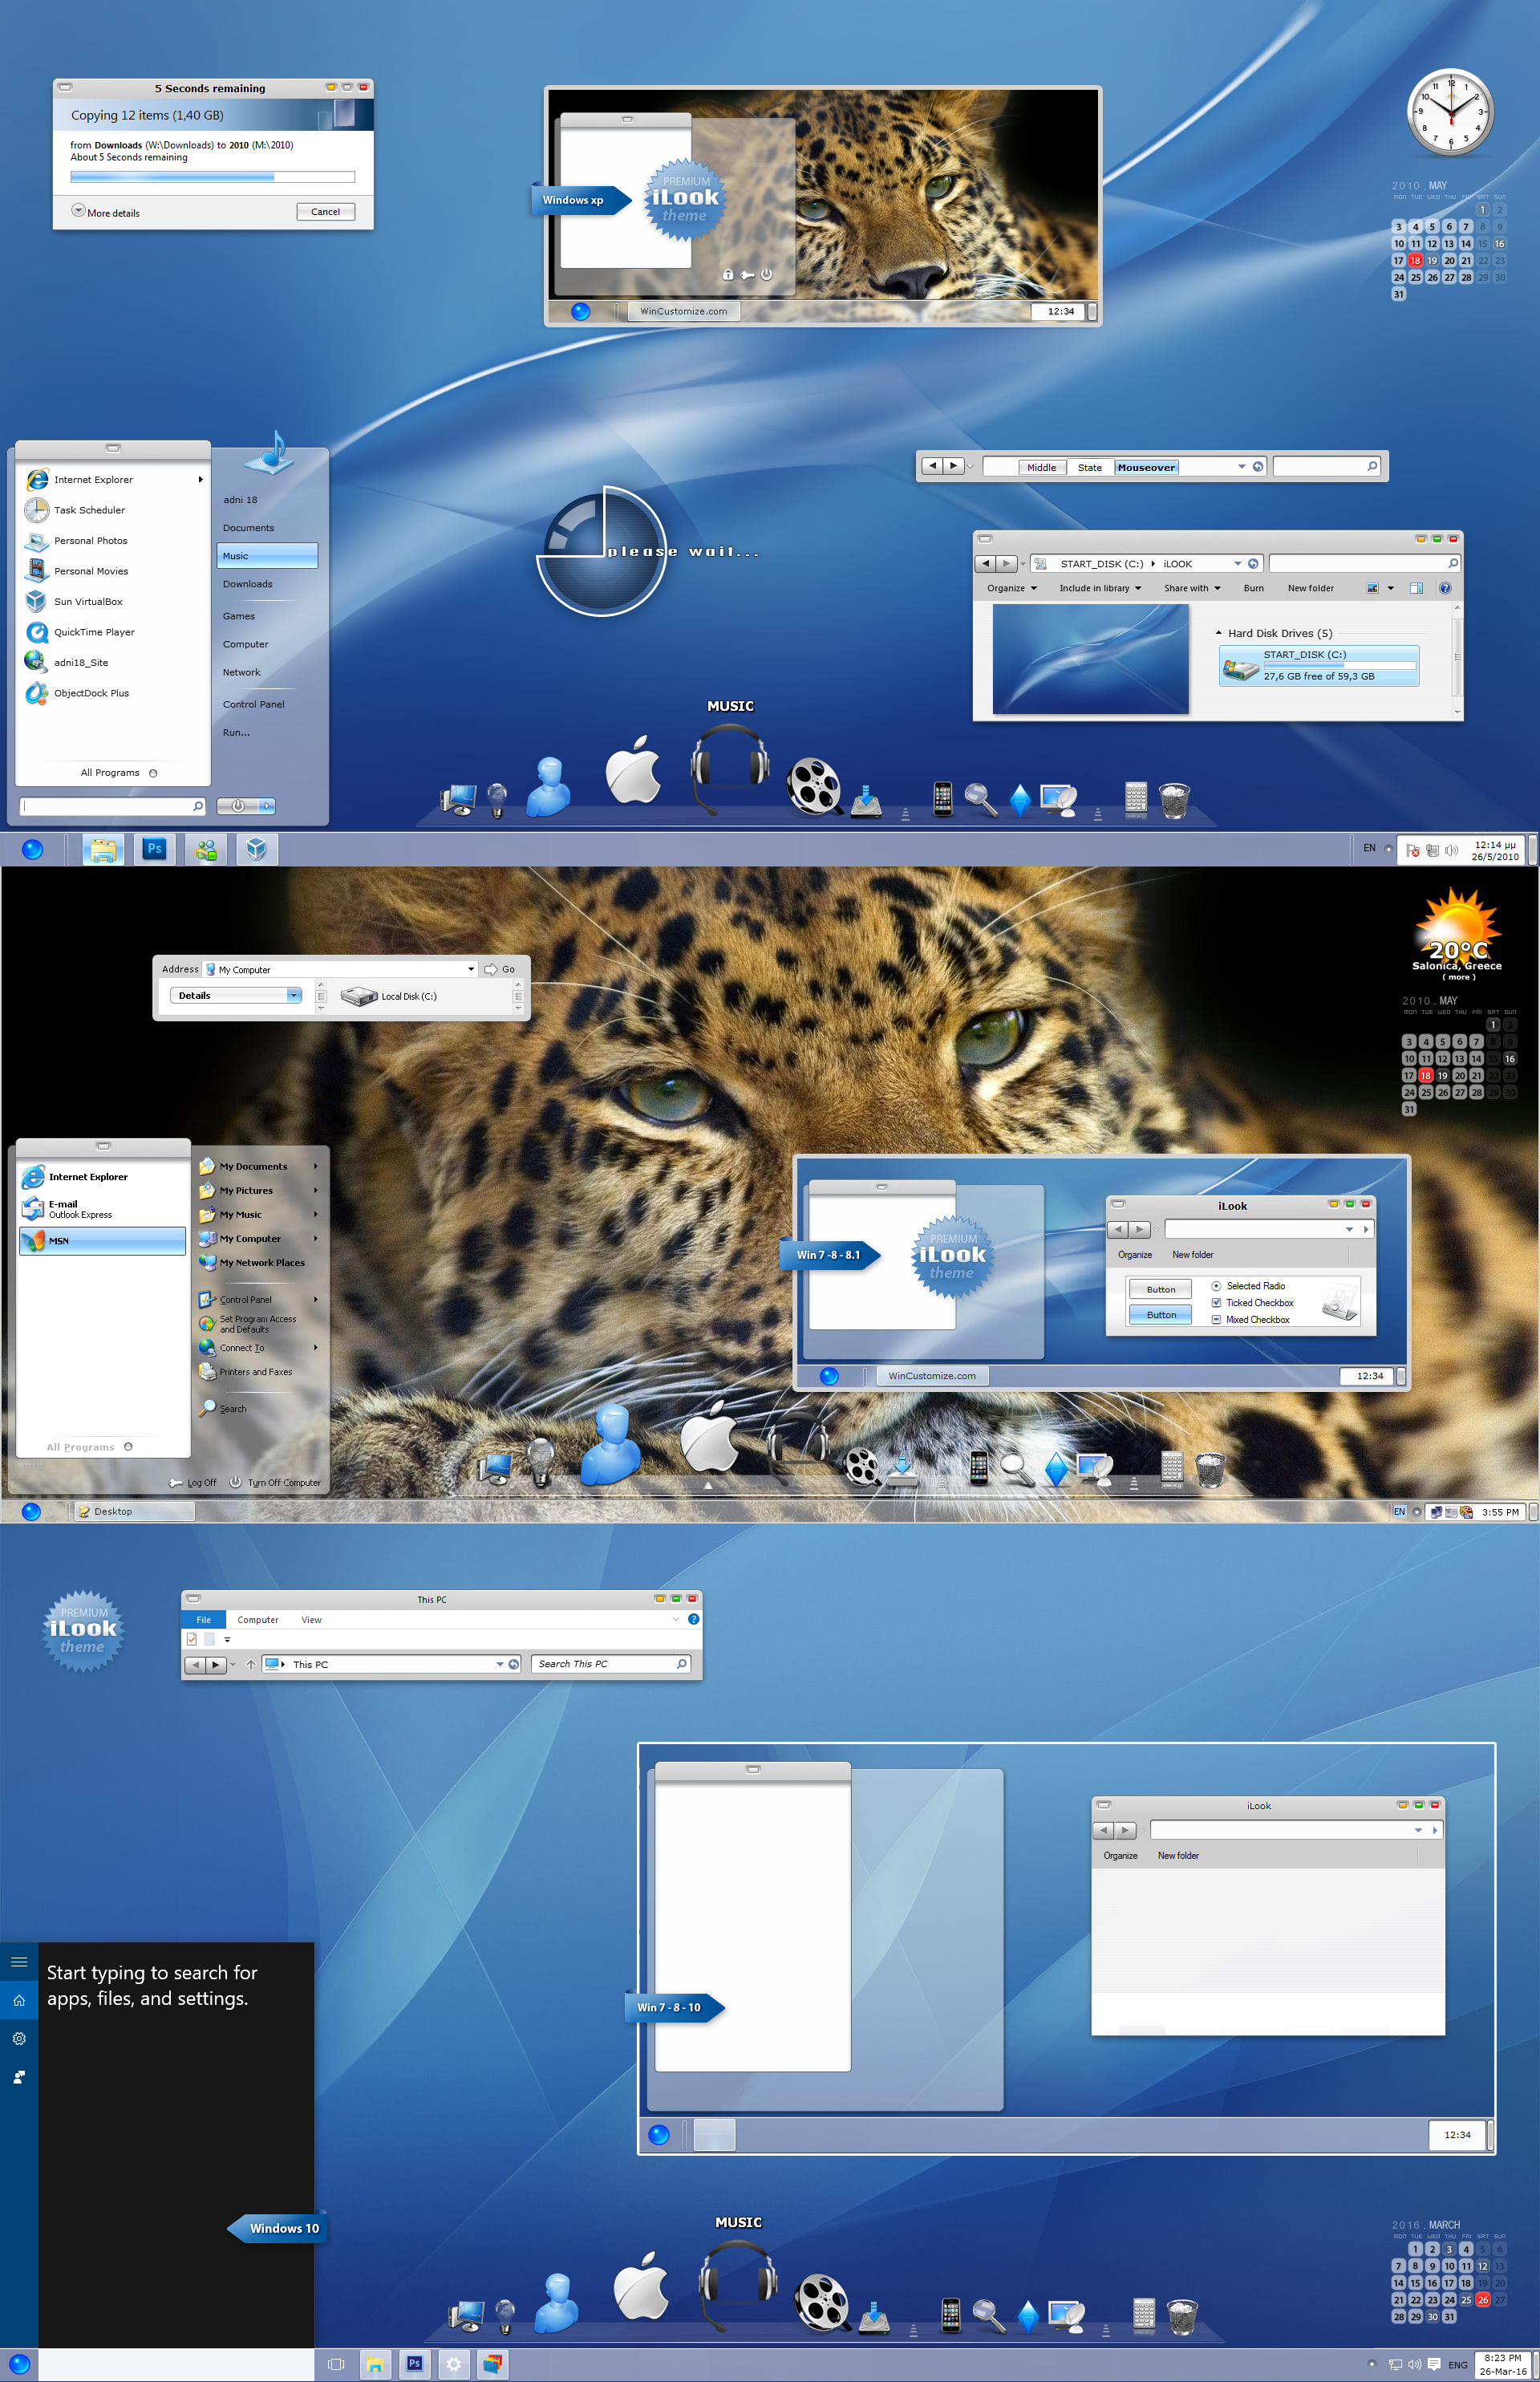This screenshot has width=1540, height=2382.
Task: Cancel the file copy operation
Action: click(325, 212)
